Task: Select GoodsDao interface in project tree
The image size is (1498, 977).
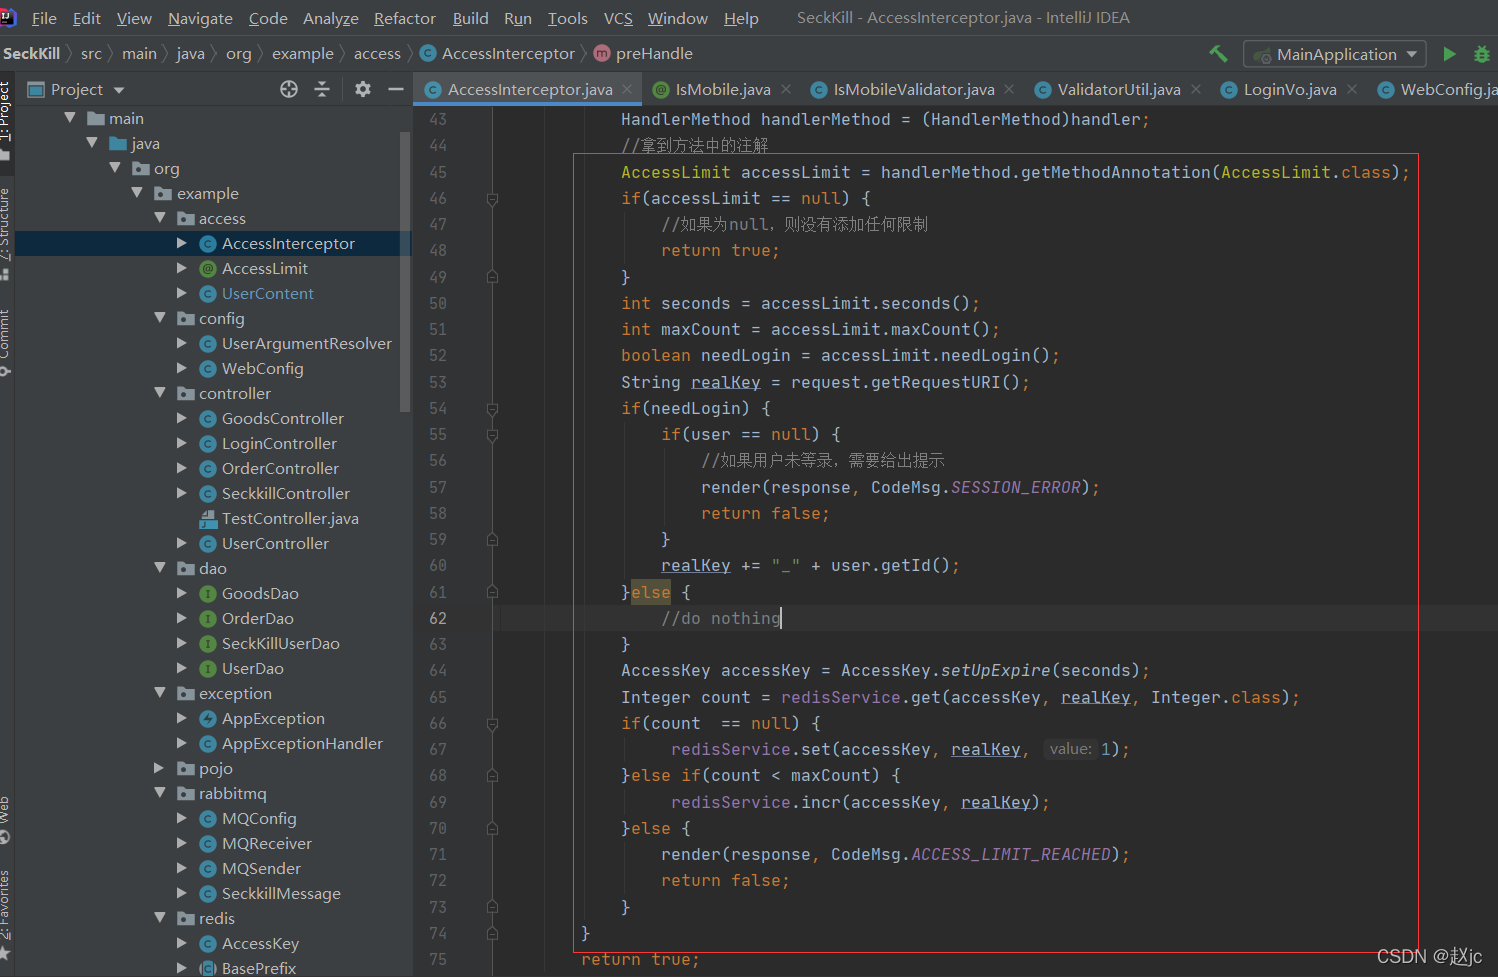Action: click(260, 593)
